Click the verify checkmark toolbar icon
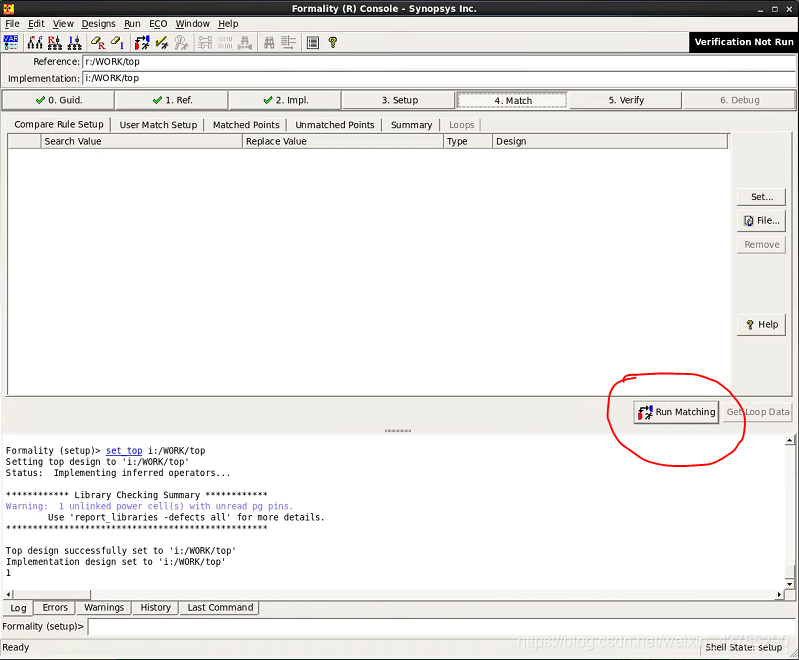799x660 pixels. coord(162,42)
